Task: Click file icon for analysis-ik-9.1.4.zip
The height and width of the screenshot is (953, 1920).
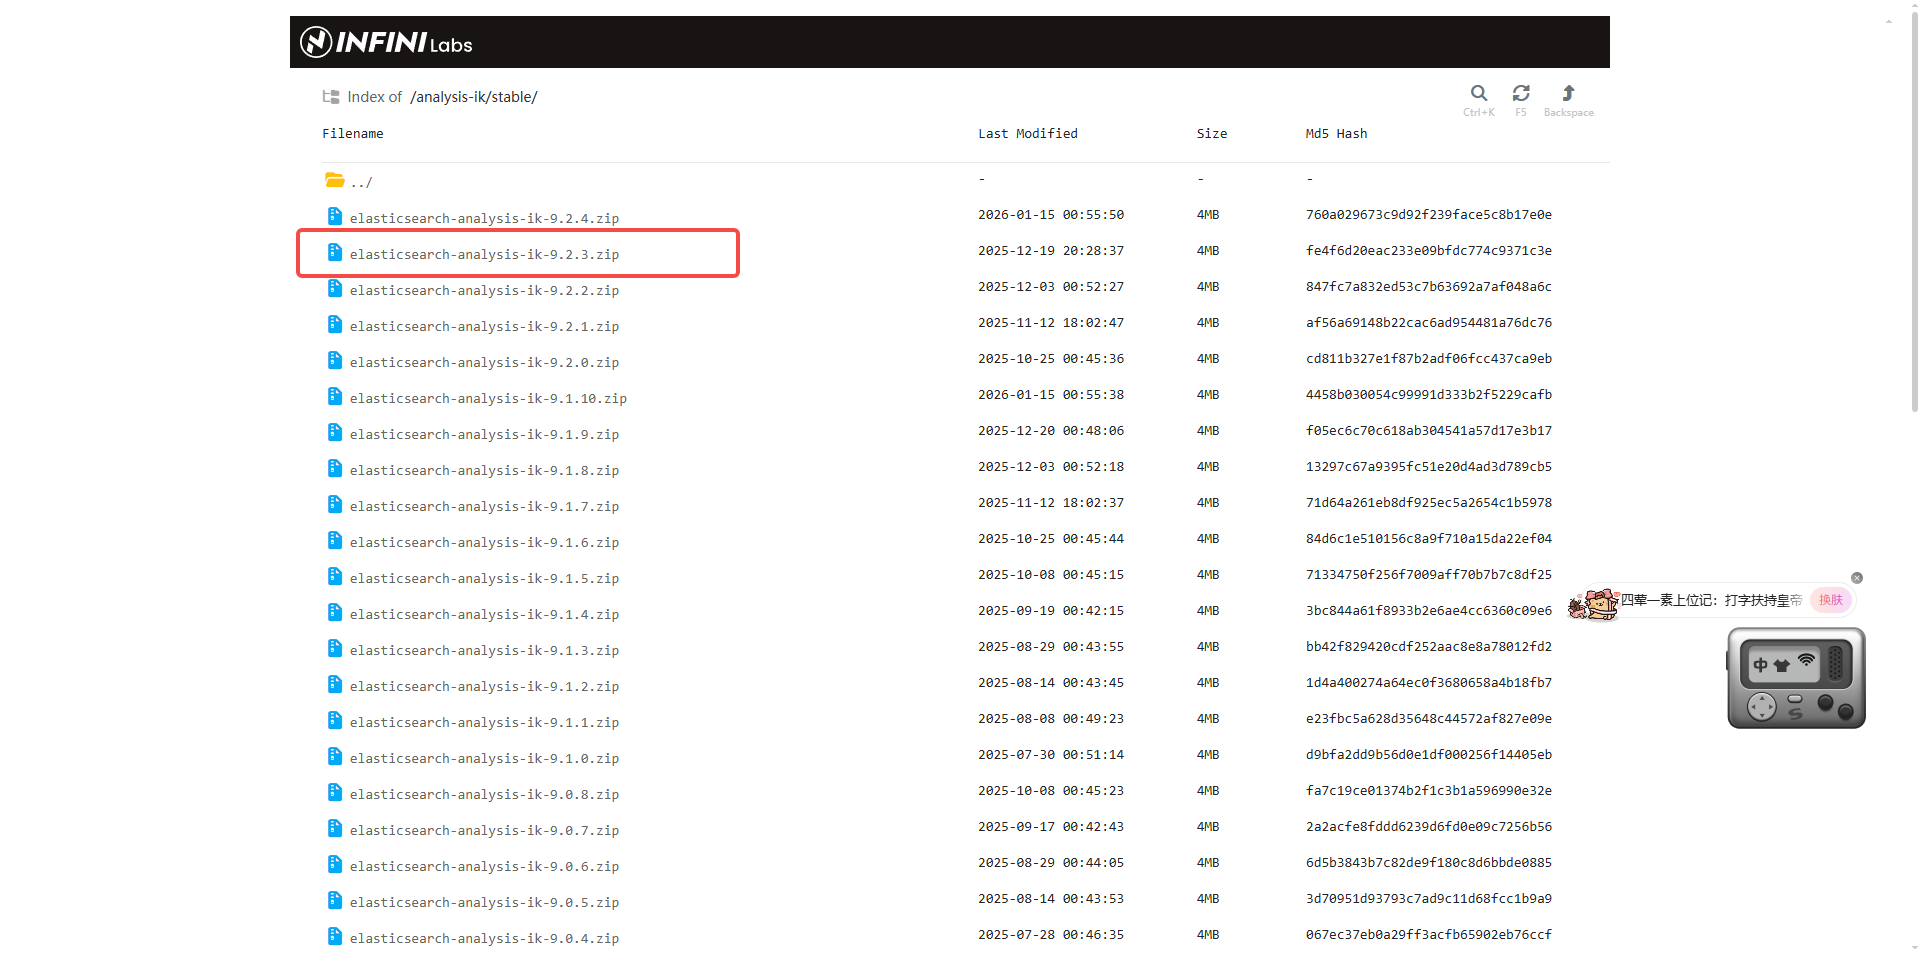Action: coord(335,612)
